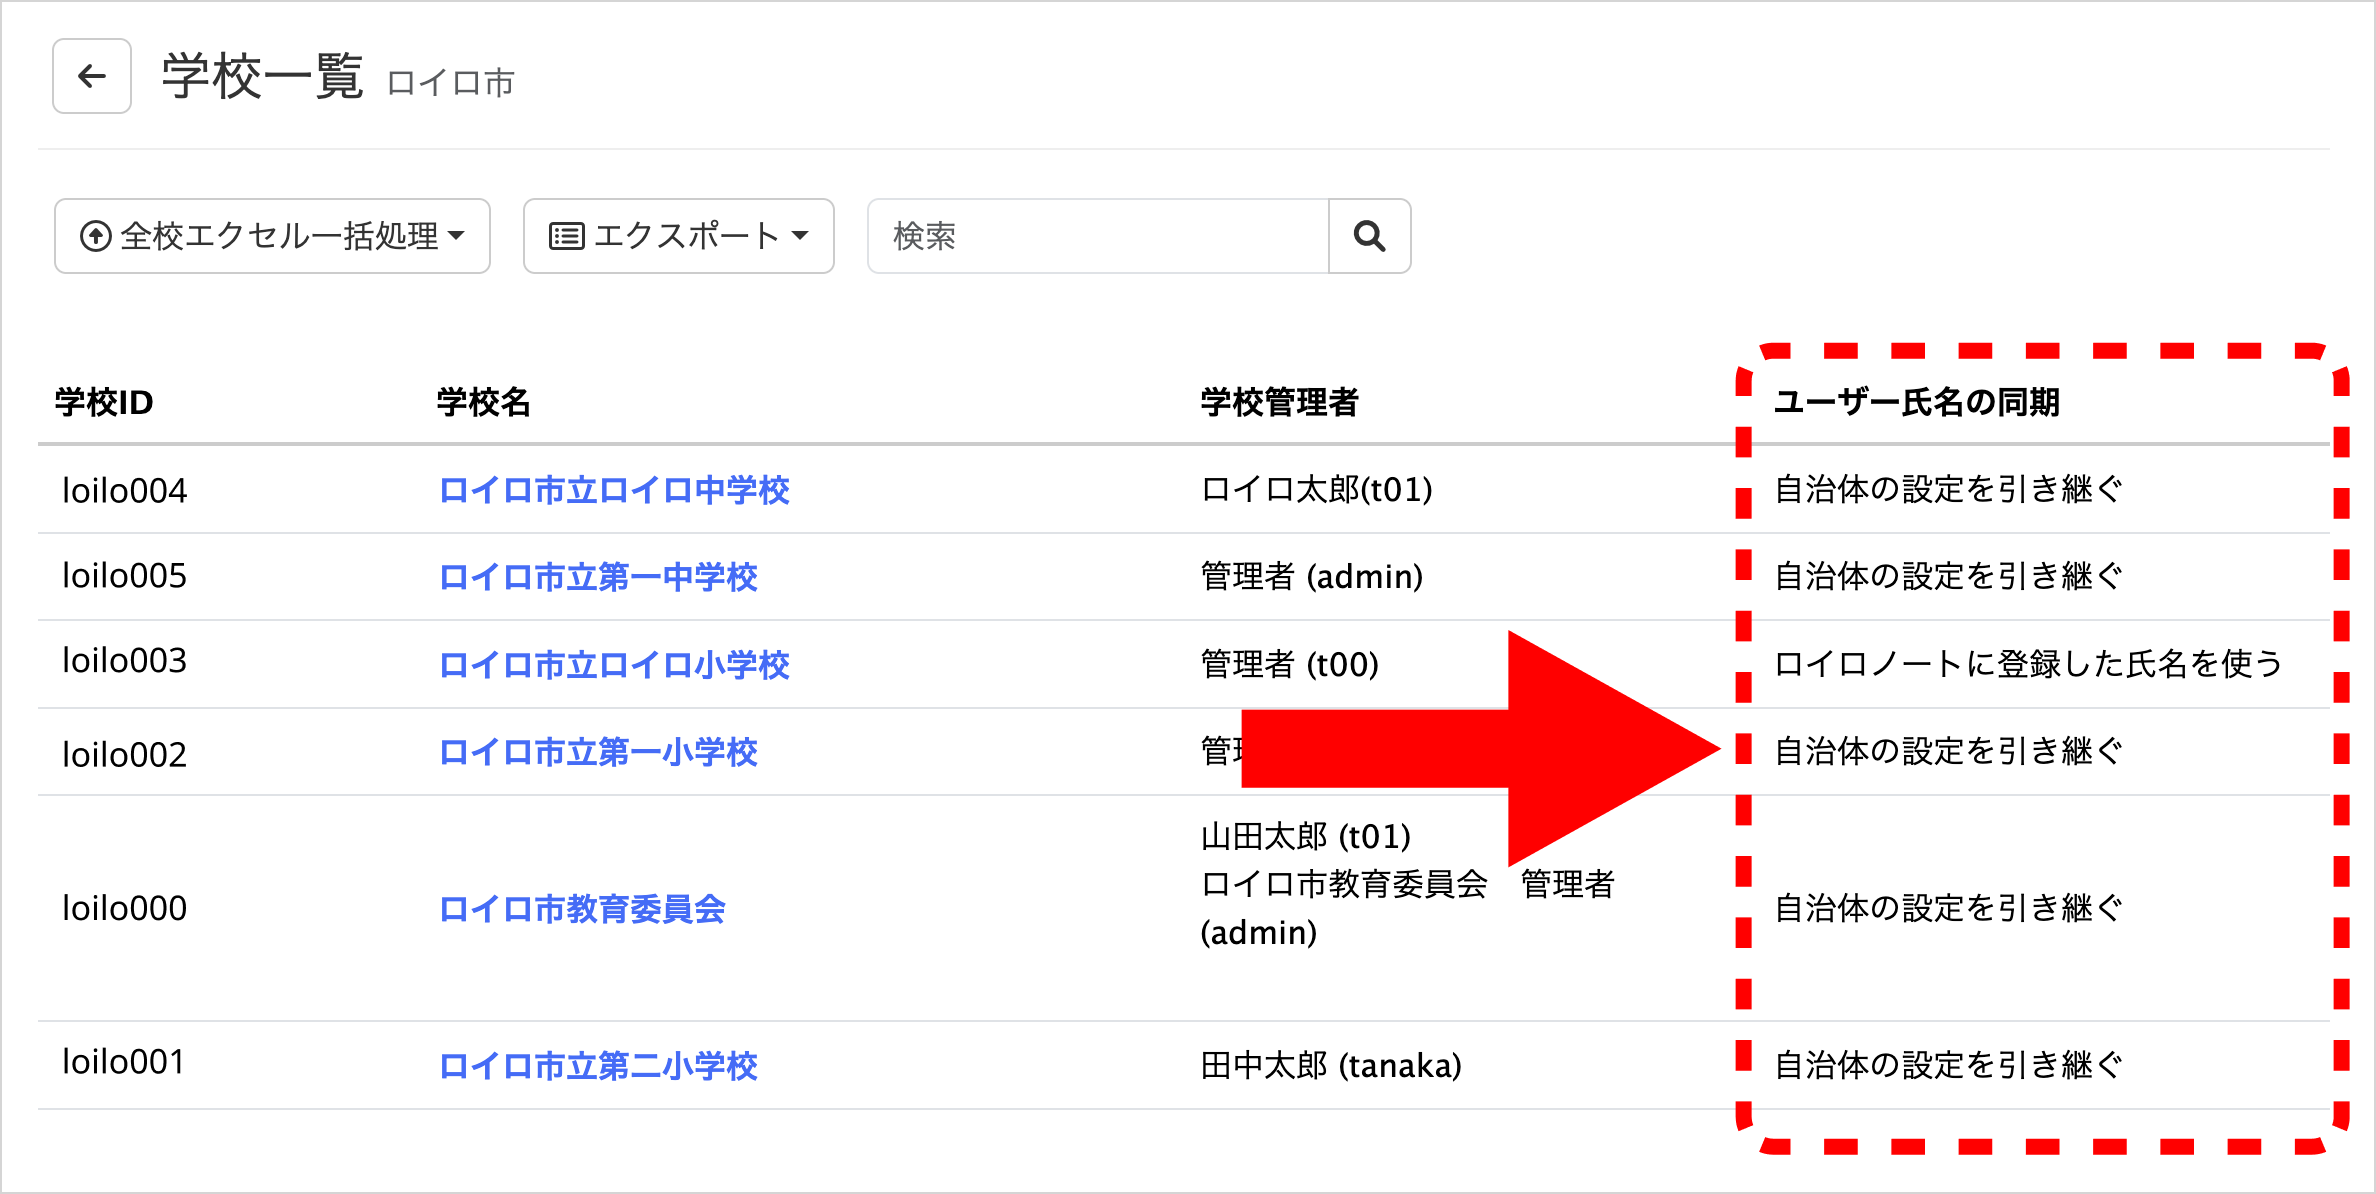Click the ユーザー氏名の同期 column header
Viewport: 2376px width, 1194px height.
1916,402
